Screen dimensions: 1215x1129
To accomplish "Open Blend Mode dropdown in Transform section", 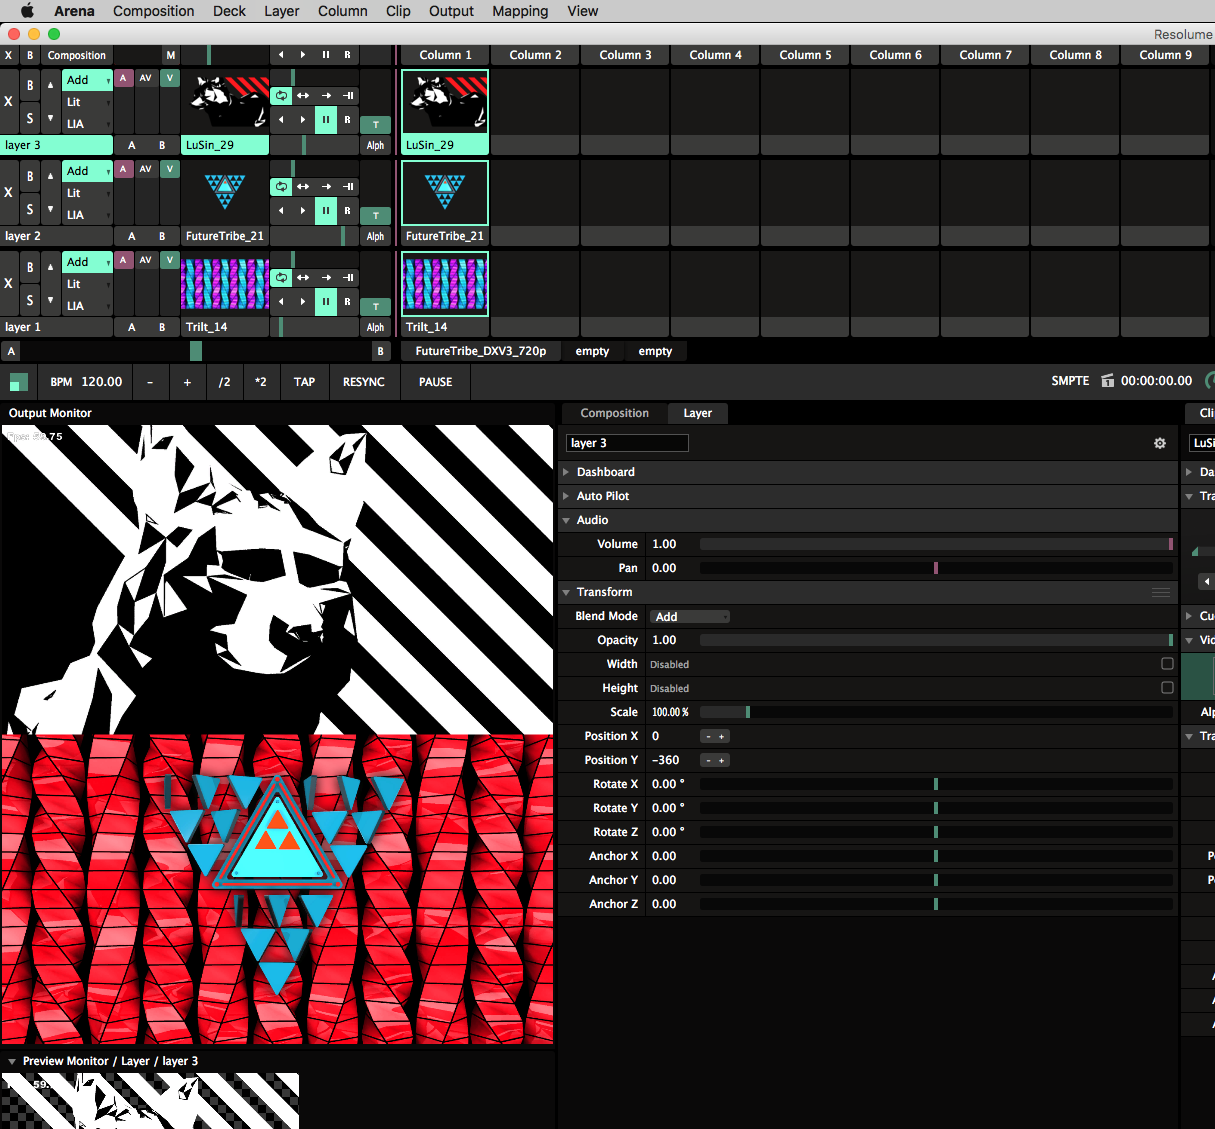I will pyautogui.click(x=690, y=617).
